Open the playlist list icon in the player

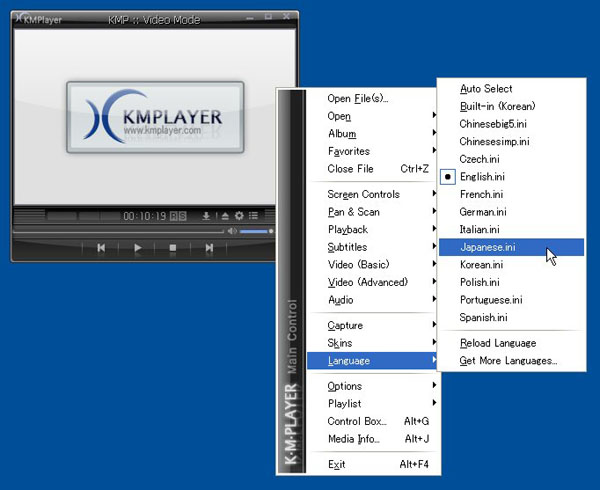point(253,216)
